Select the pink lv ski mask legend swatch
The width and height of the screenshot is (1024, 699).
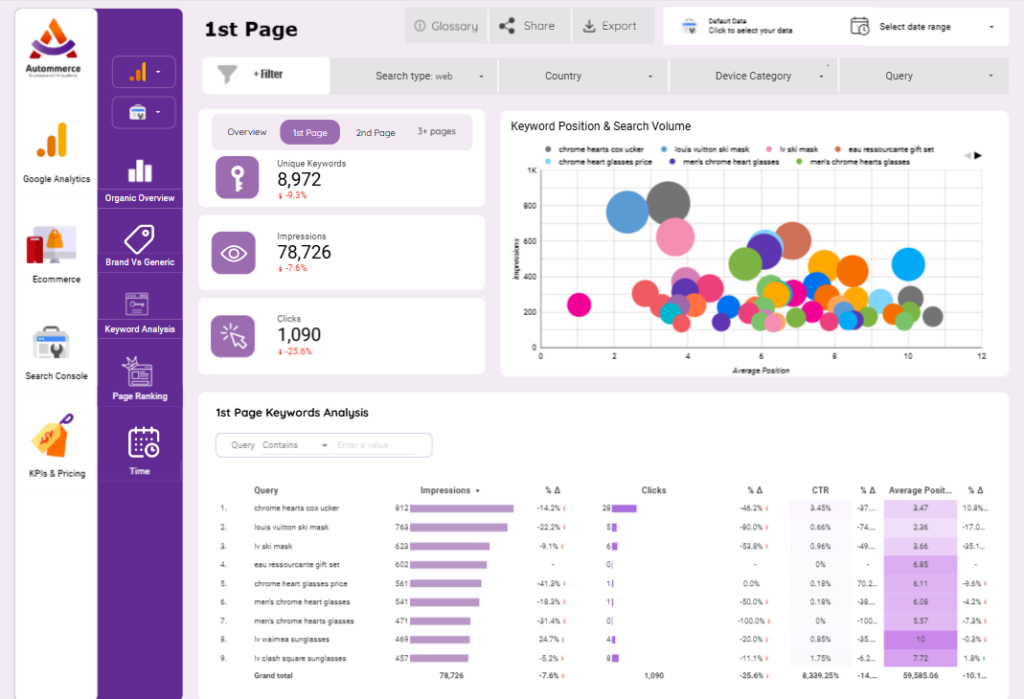coord(769,150)
